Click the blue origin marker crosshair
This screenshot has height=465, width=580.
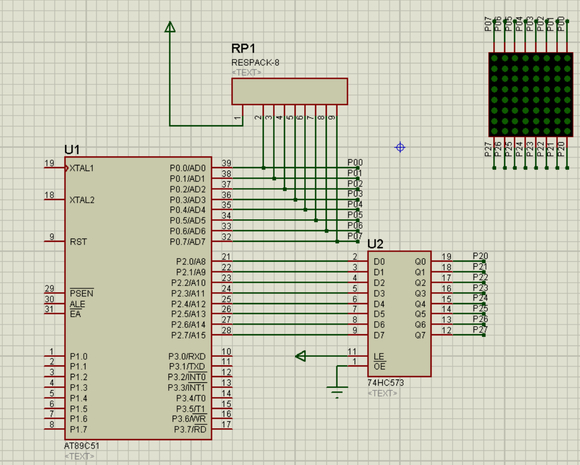click(x=400, y=148)
